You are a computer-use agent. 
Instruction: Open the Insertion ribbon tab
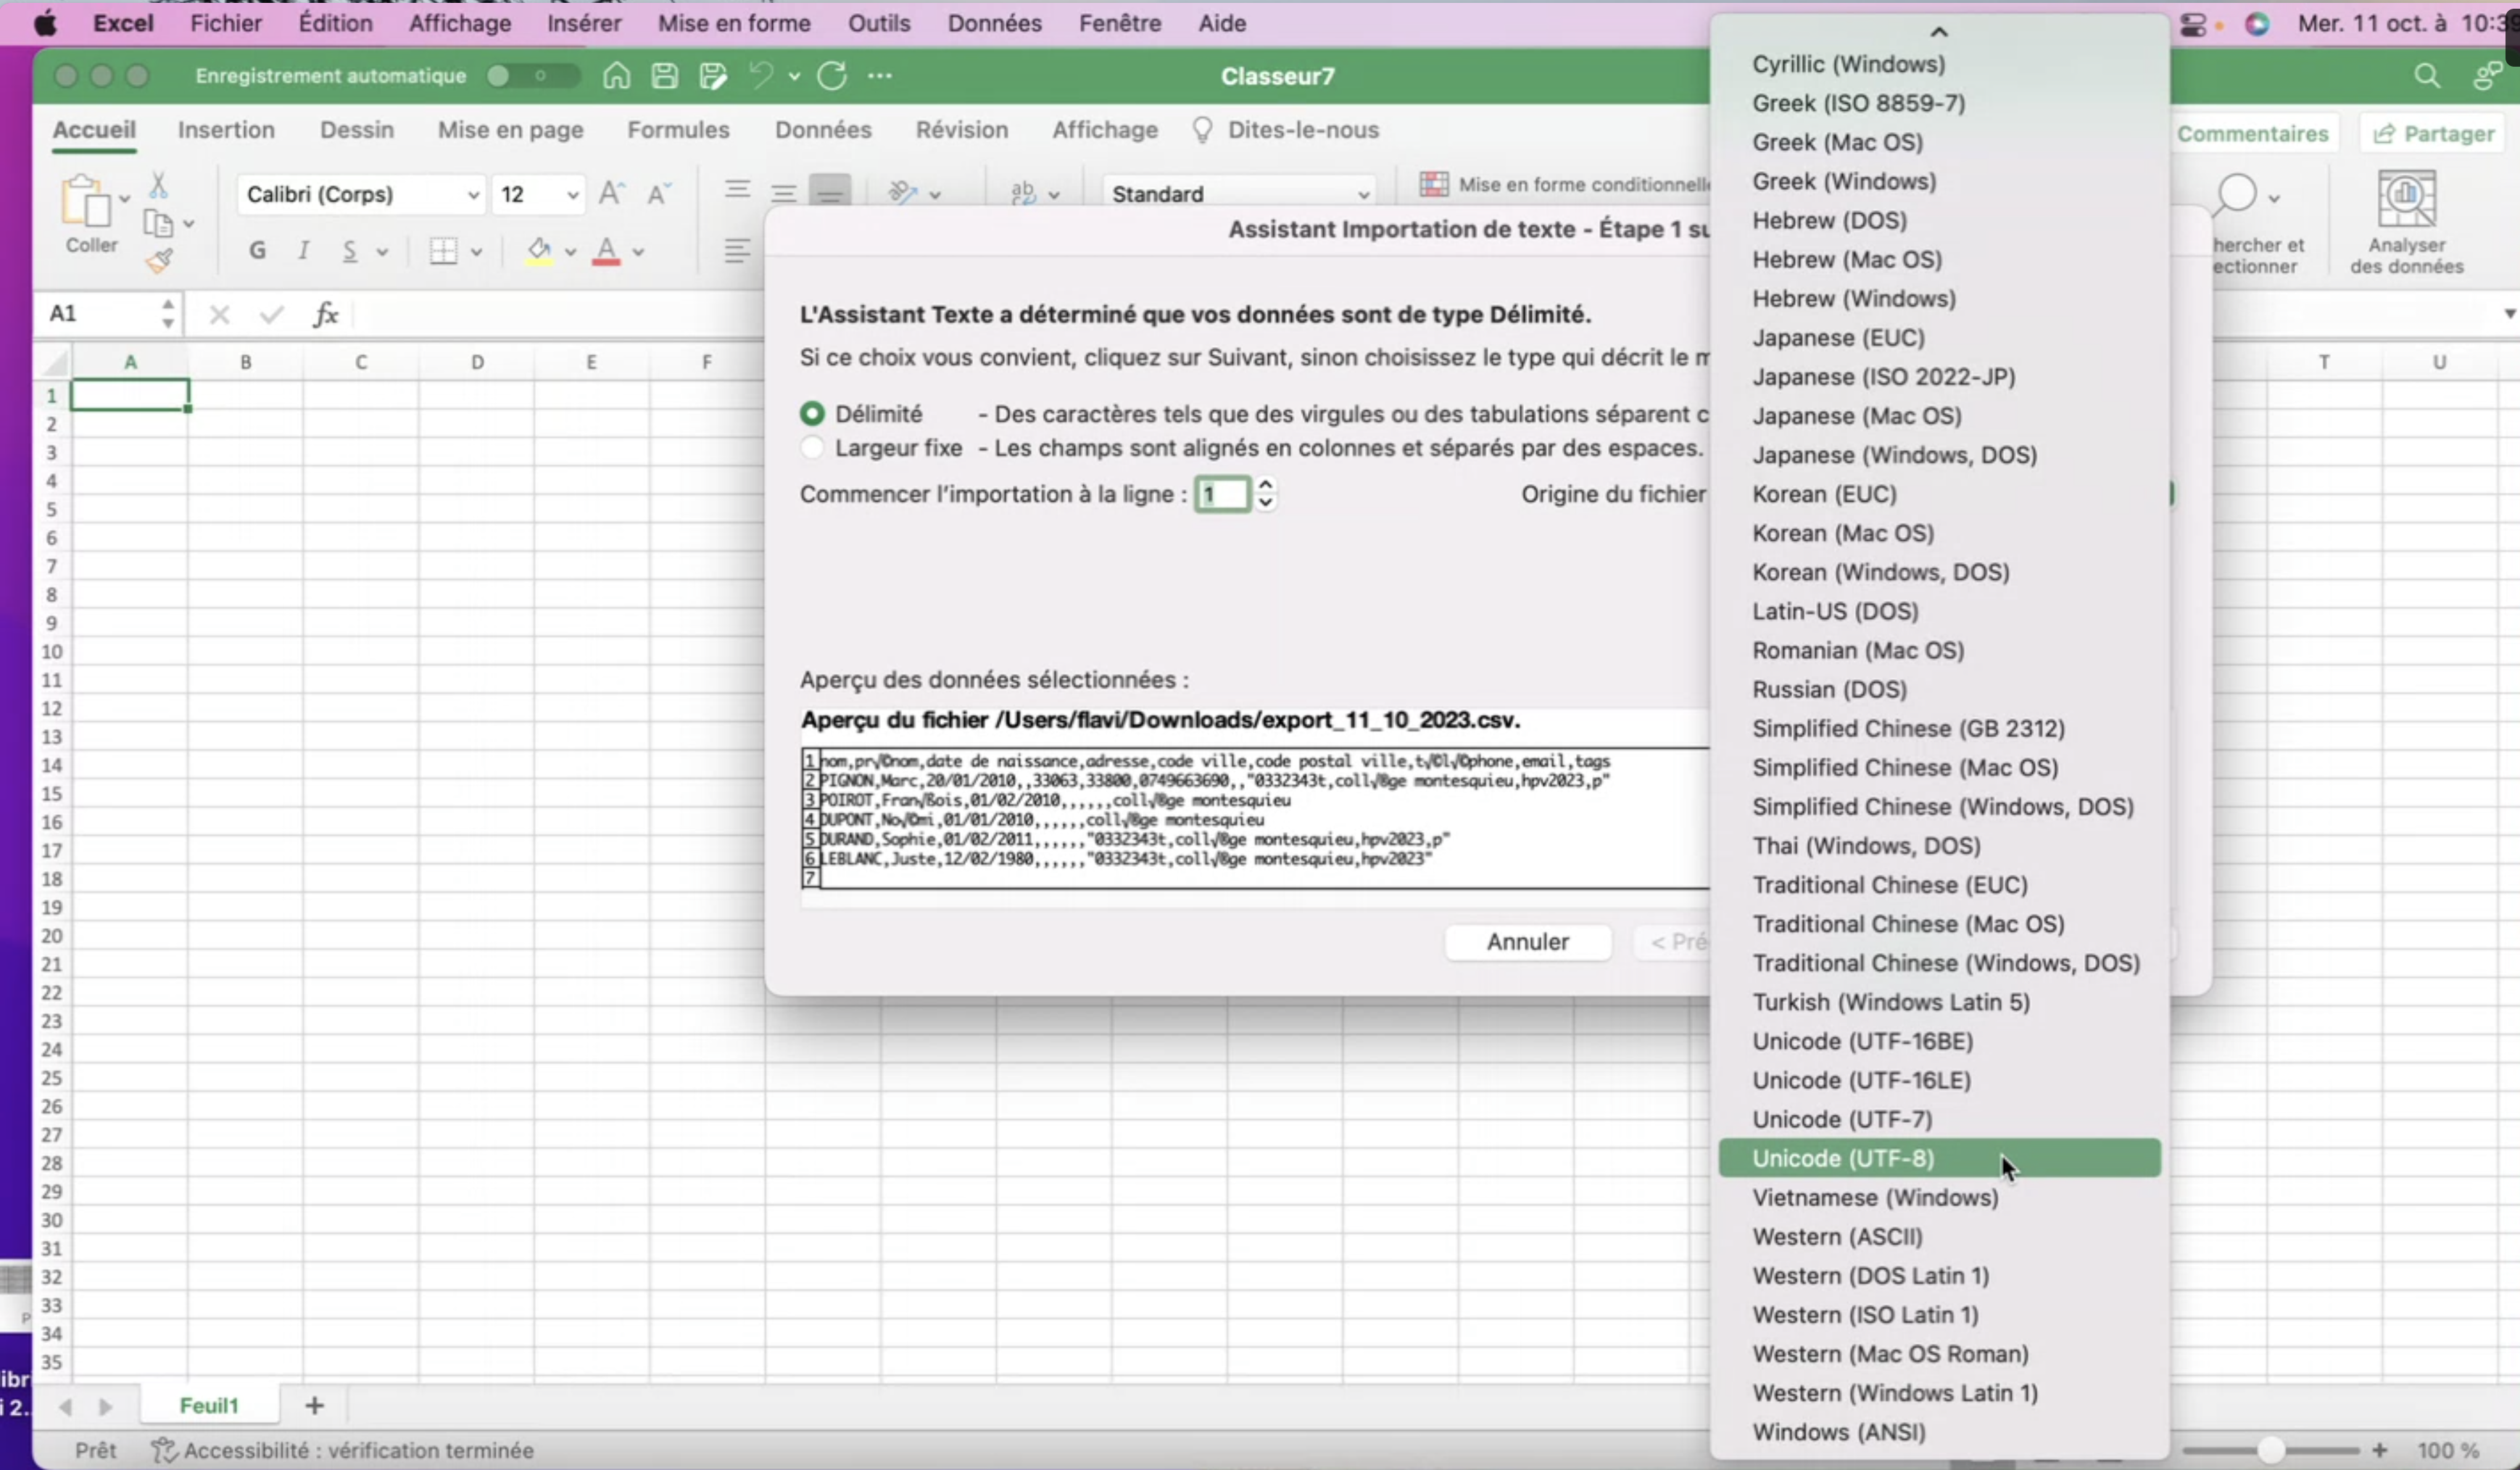coord(226,130)
